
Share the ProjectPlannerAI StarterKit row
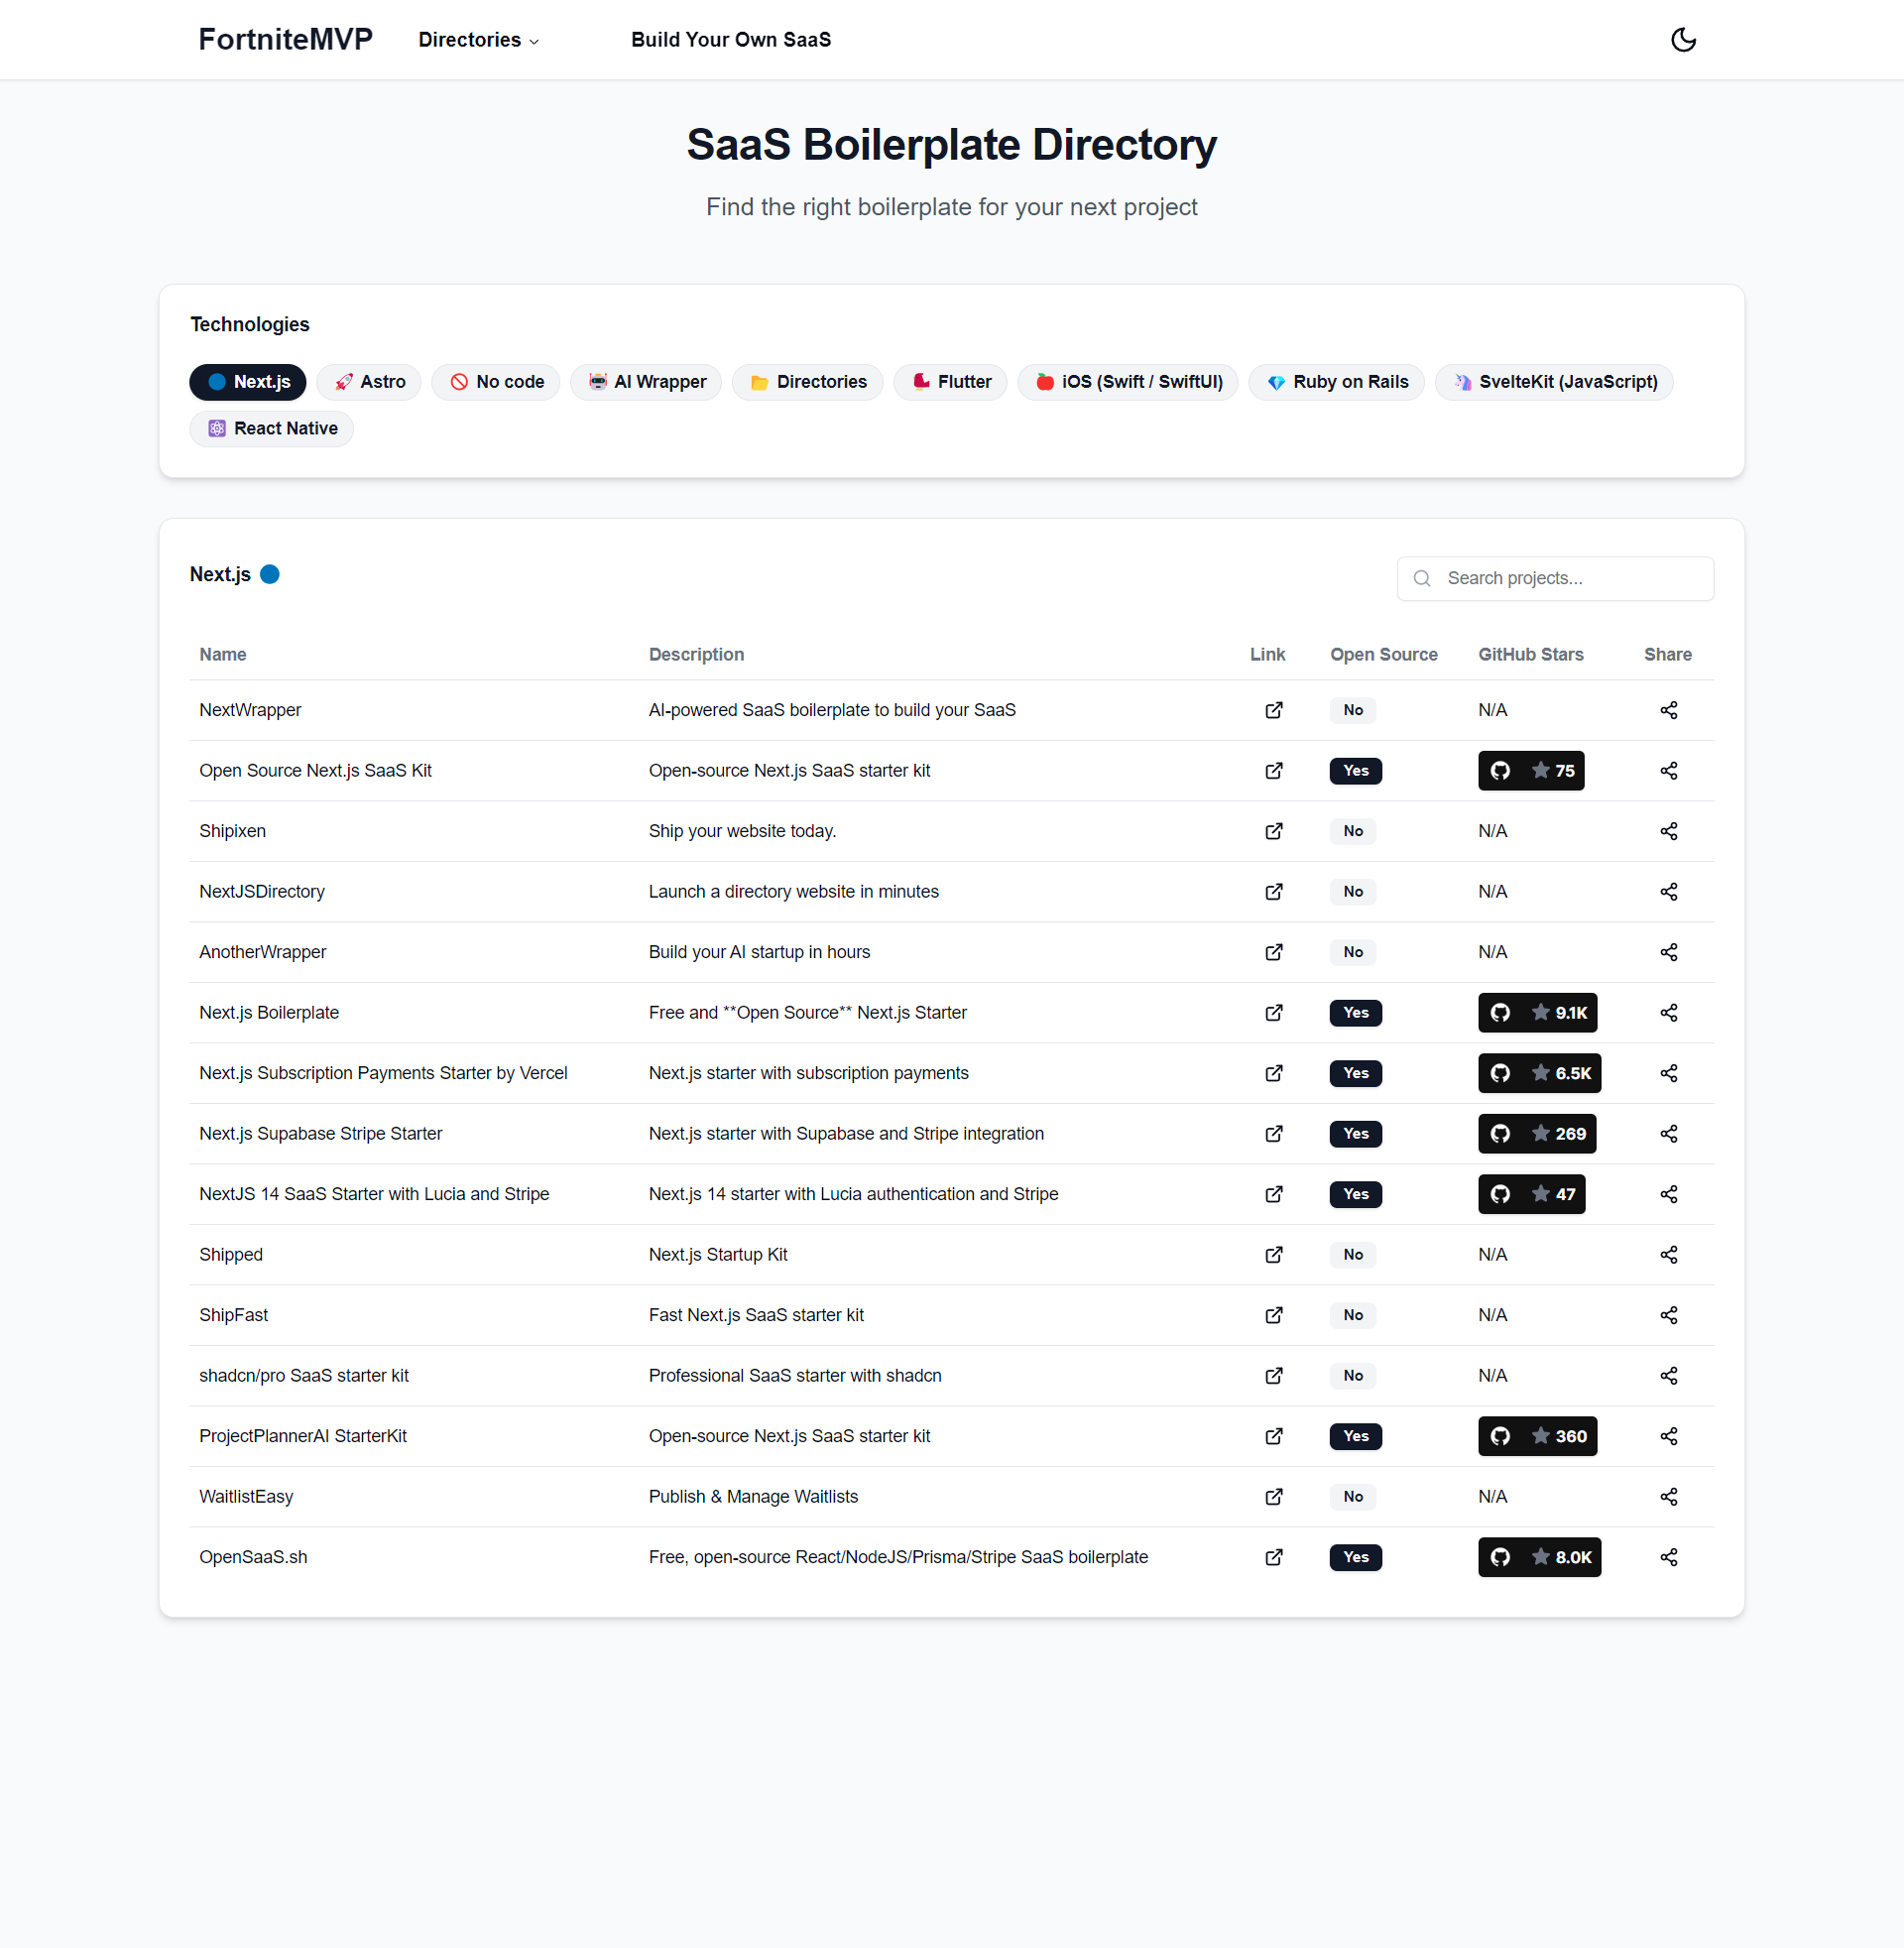coord(1669,1436)
